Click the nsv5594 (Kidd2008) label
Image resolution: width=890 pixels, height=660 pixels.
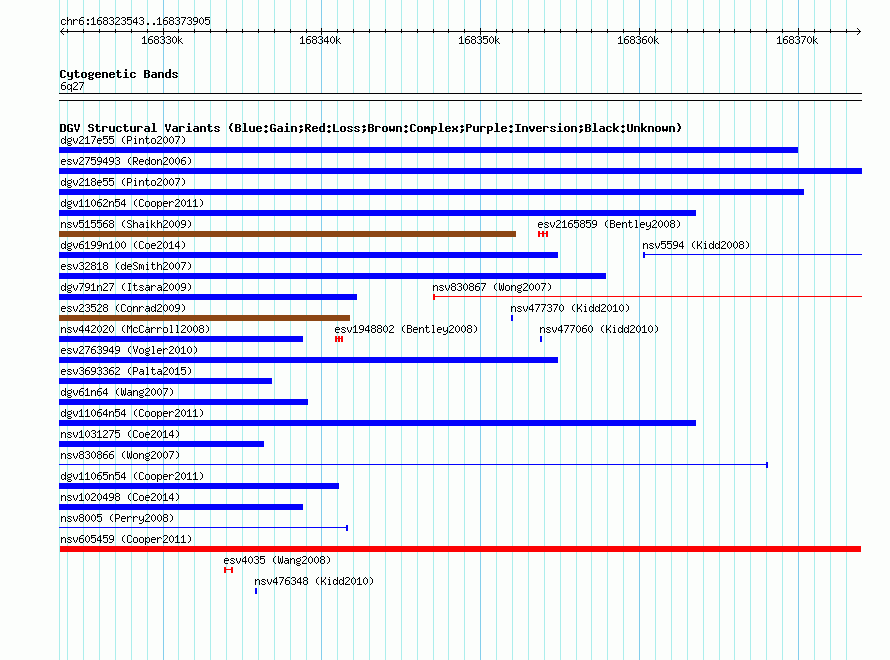(x=696, y=245)
